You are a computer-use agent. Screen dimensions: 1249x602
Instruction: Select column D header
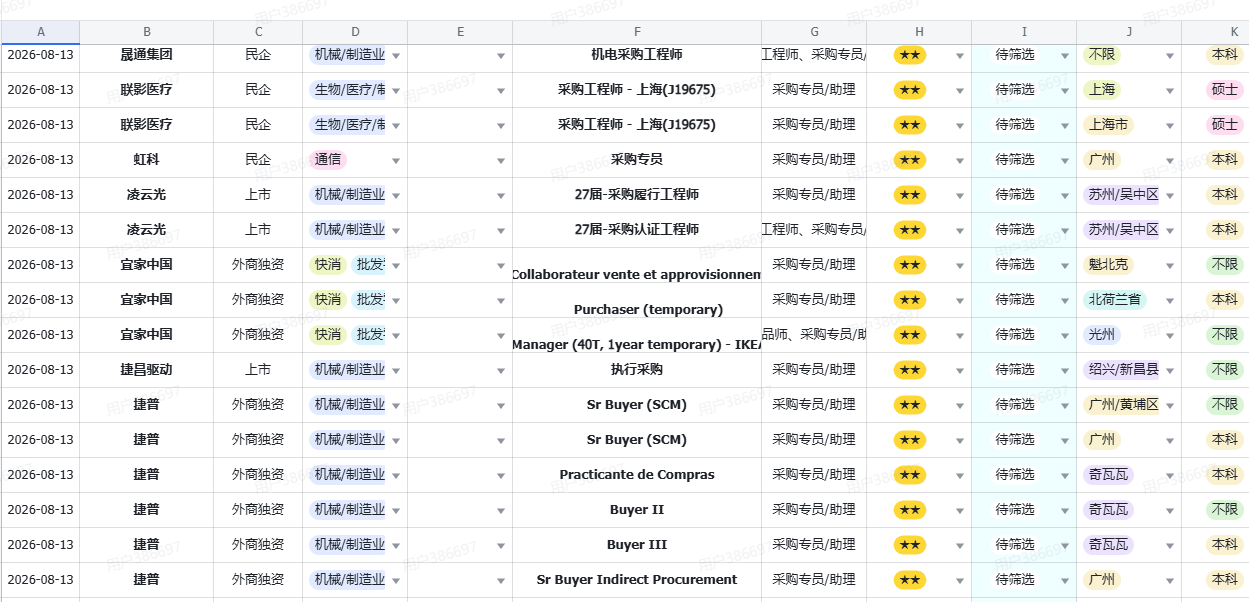pos(355,32)
